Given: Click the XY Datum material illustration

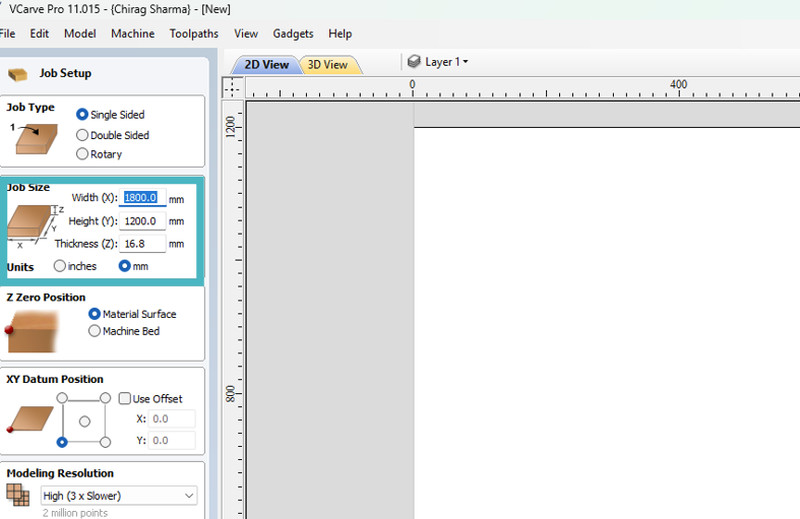Looking at the screenshot, I should (30, 419).
